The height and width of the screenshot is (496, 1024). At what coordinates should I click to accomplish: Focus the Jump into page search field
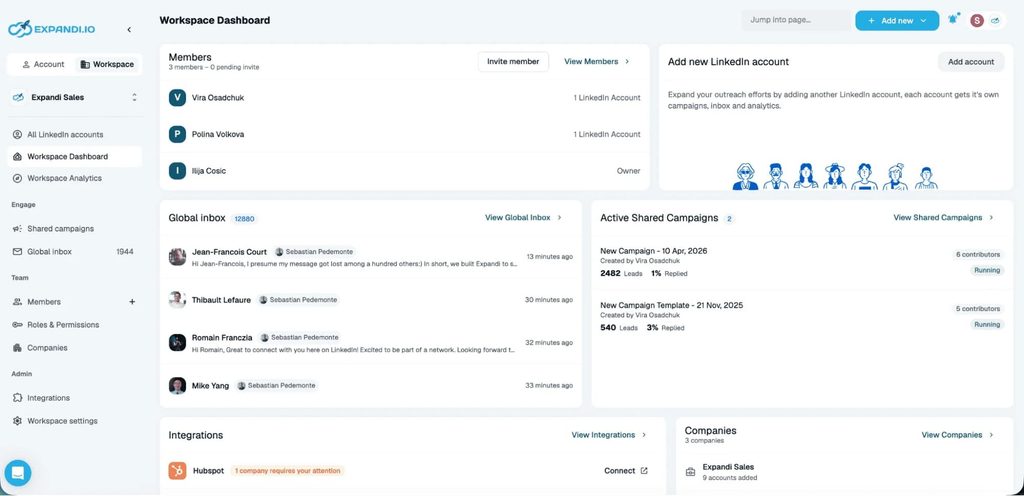(796, 20)
